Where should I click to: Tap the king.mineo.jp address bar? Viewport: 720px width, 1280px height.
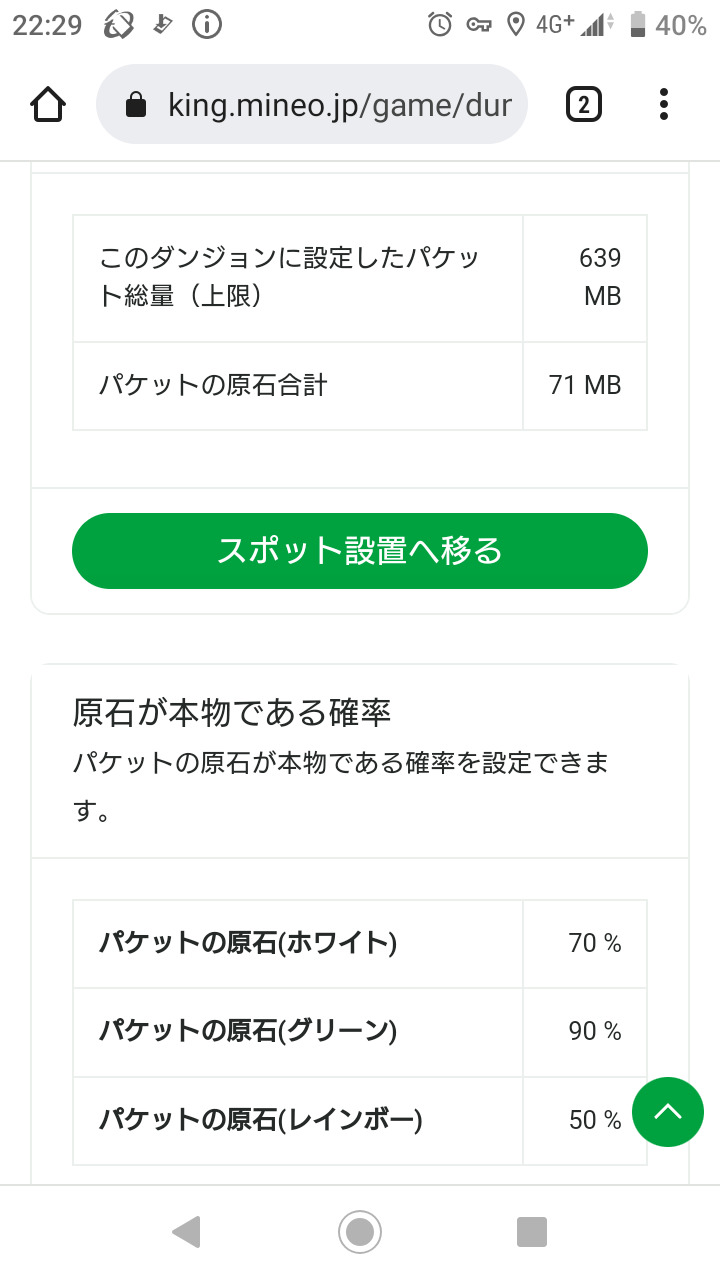tap(340, 105)
